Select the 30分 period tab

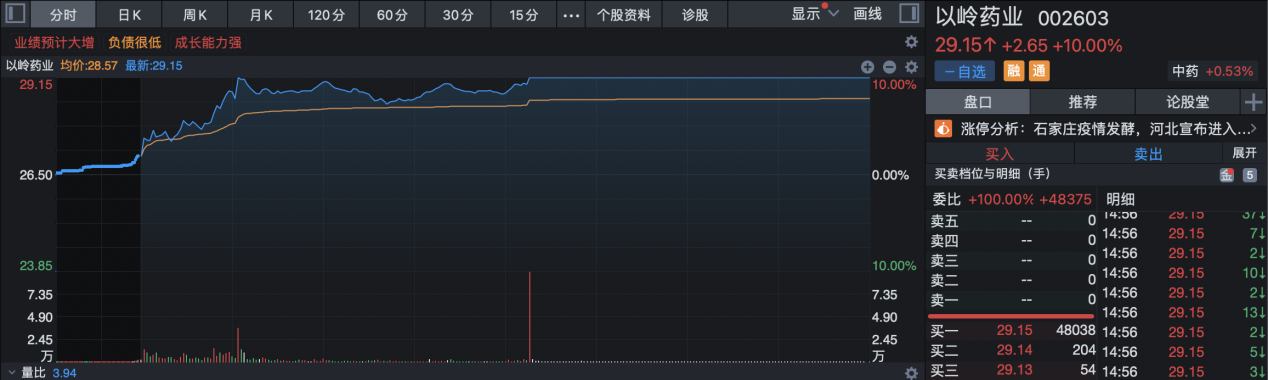[457, 15]
